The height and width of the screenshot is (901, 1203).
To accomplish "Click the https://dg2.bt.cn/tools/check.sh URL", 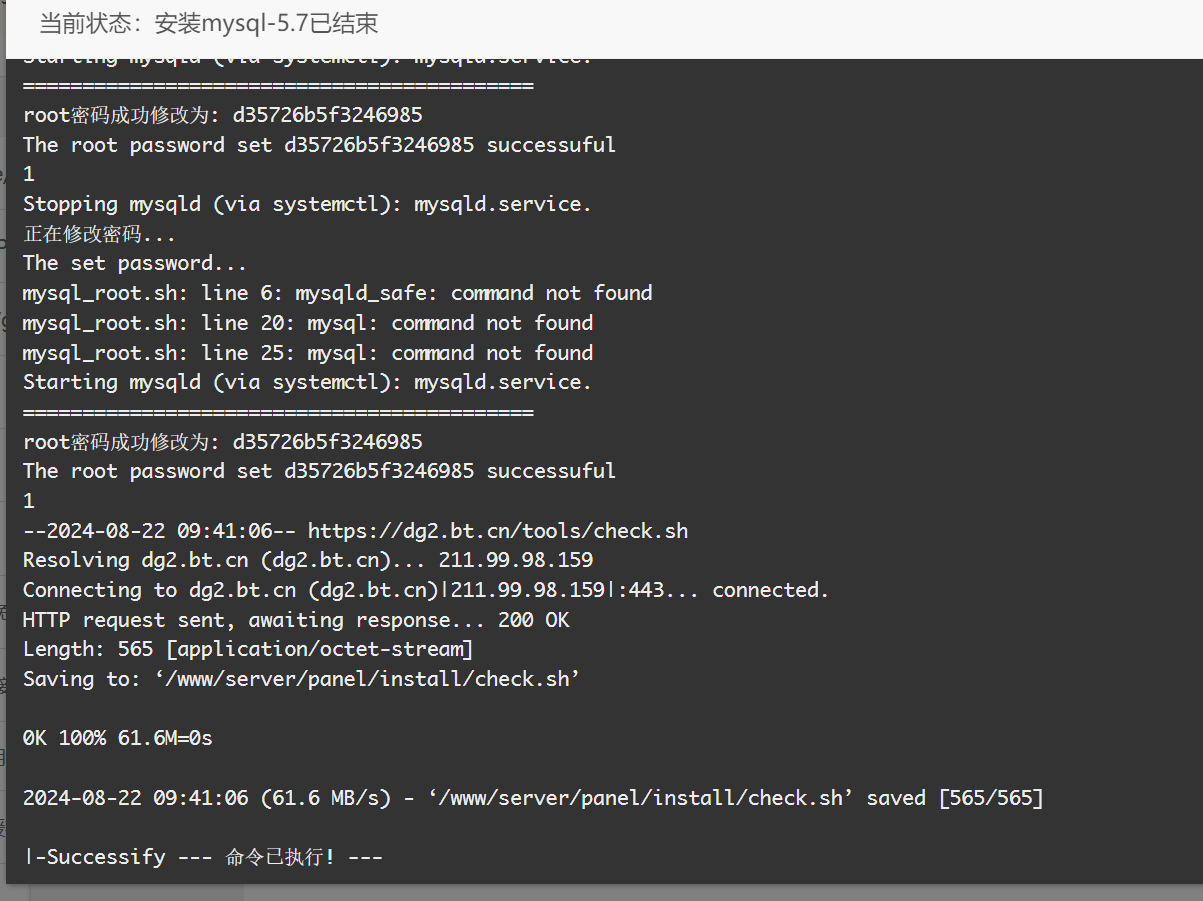I will pyautogui.click(x=498, y=531).
